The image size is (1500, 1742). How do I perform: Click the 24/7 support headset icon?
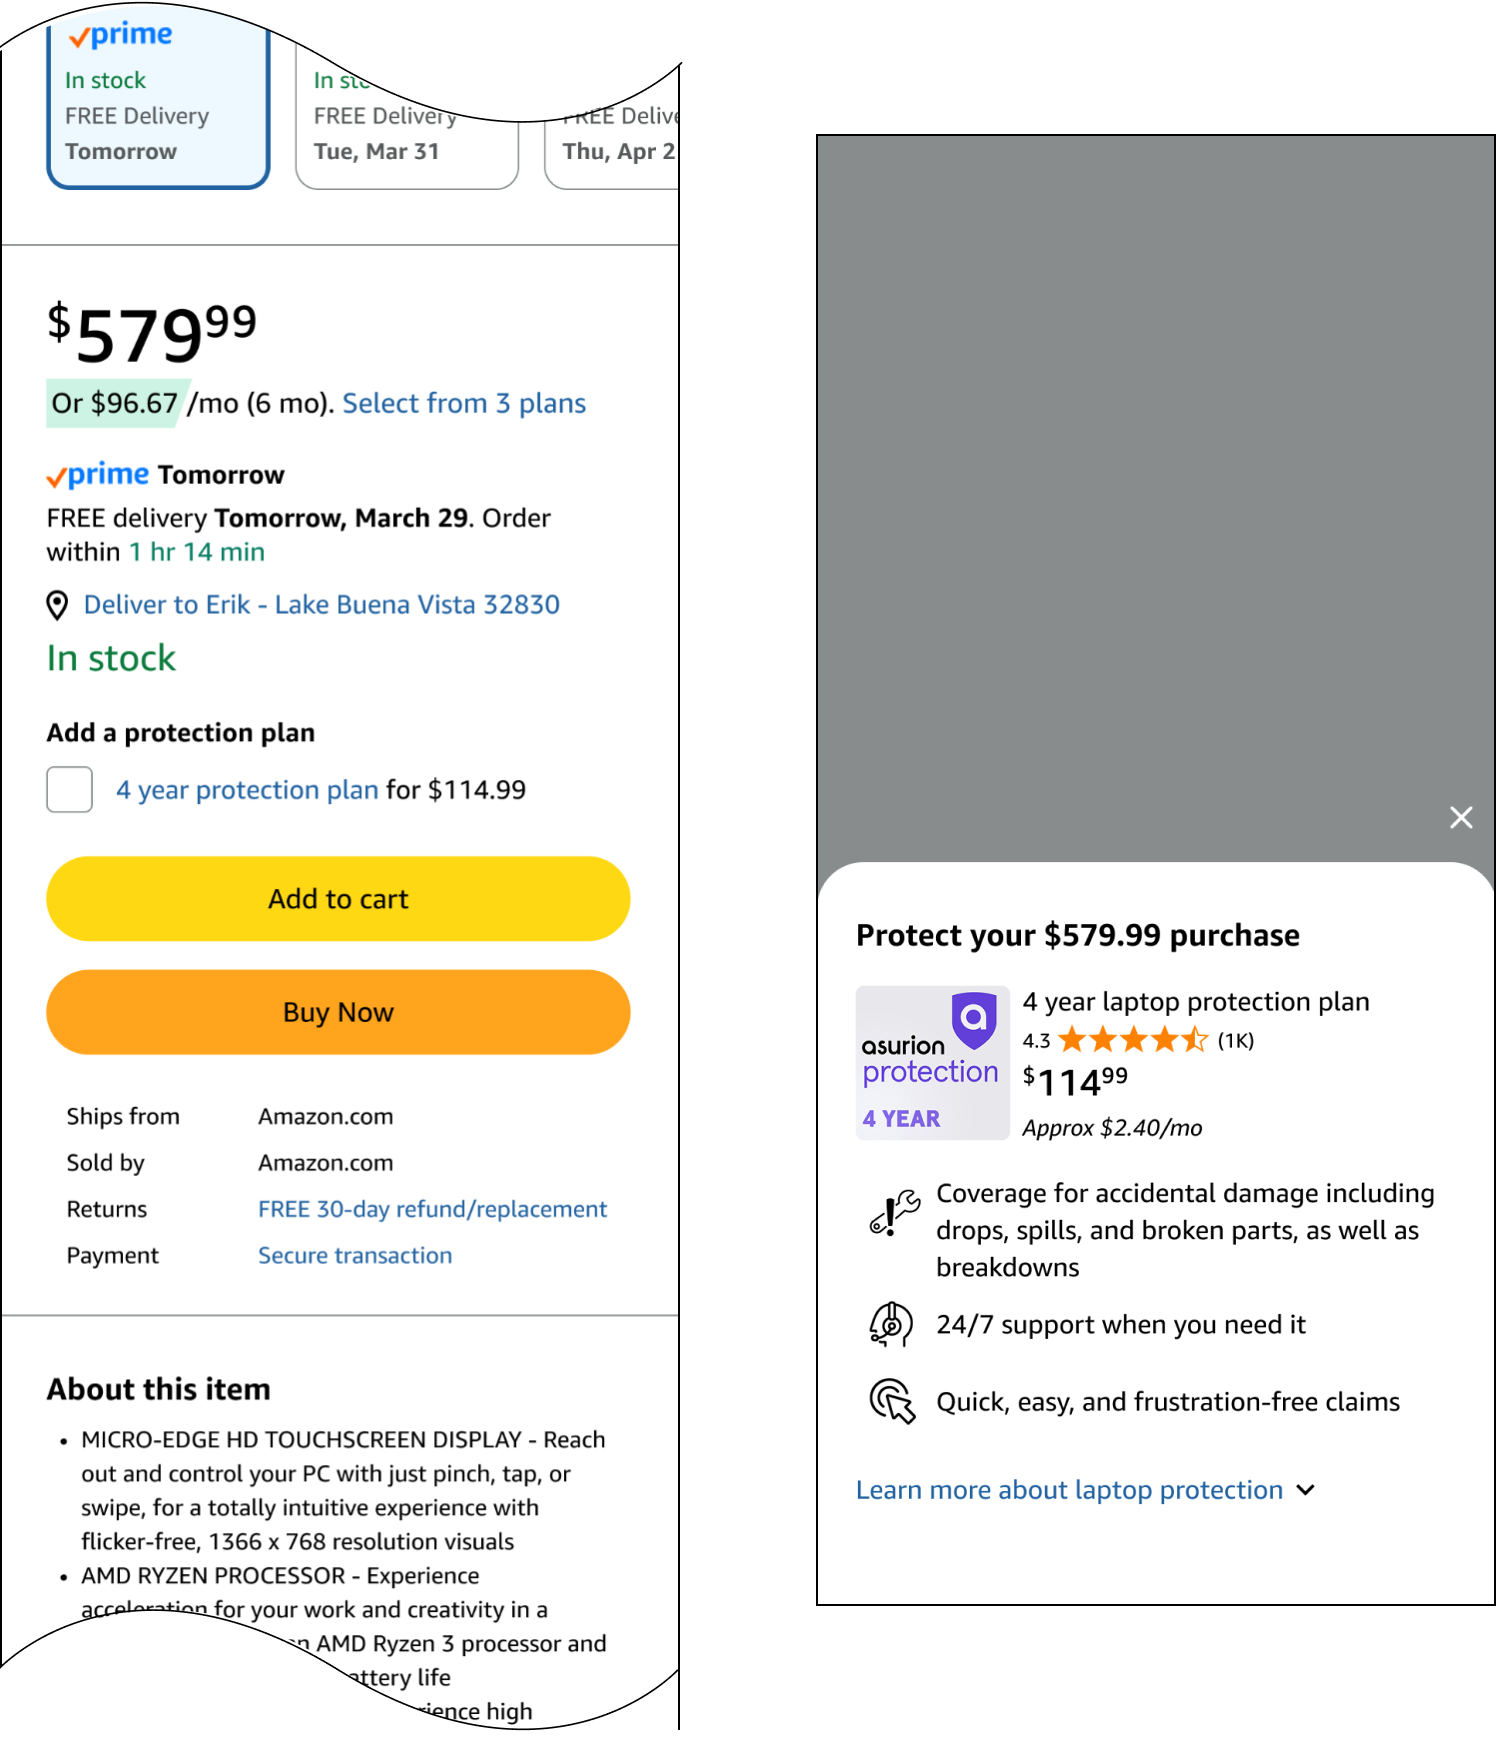(x=891, y=1325)
